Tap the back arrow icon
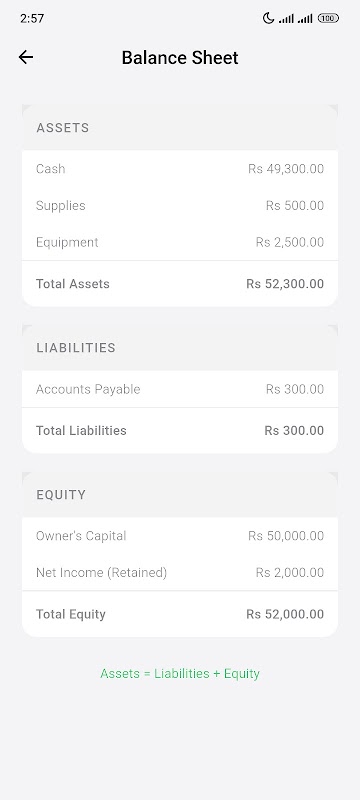 [25, 57]
